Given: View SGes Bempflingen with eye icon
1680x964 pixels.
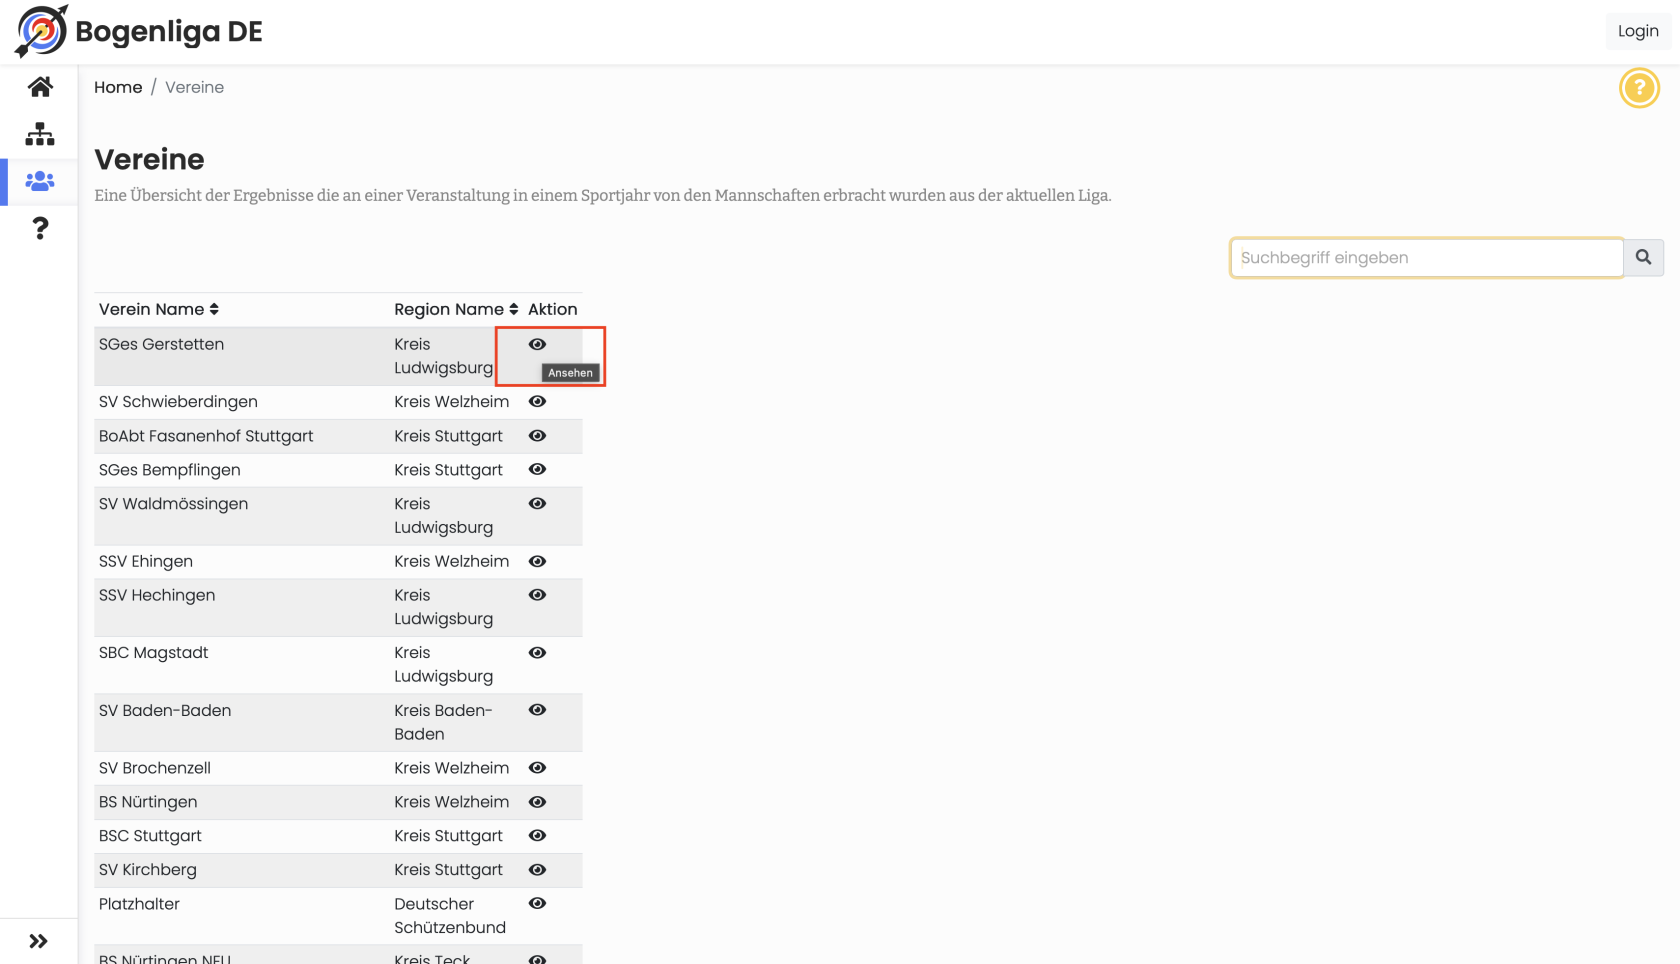Looking at the screenshot, I should click(x=537, y=469).
